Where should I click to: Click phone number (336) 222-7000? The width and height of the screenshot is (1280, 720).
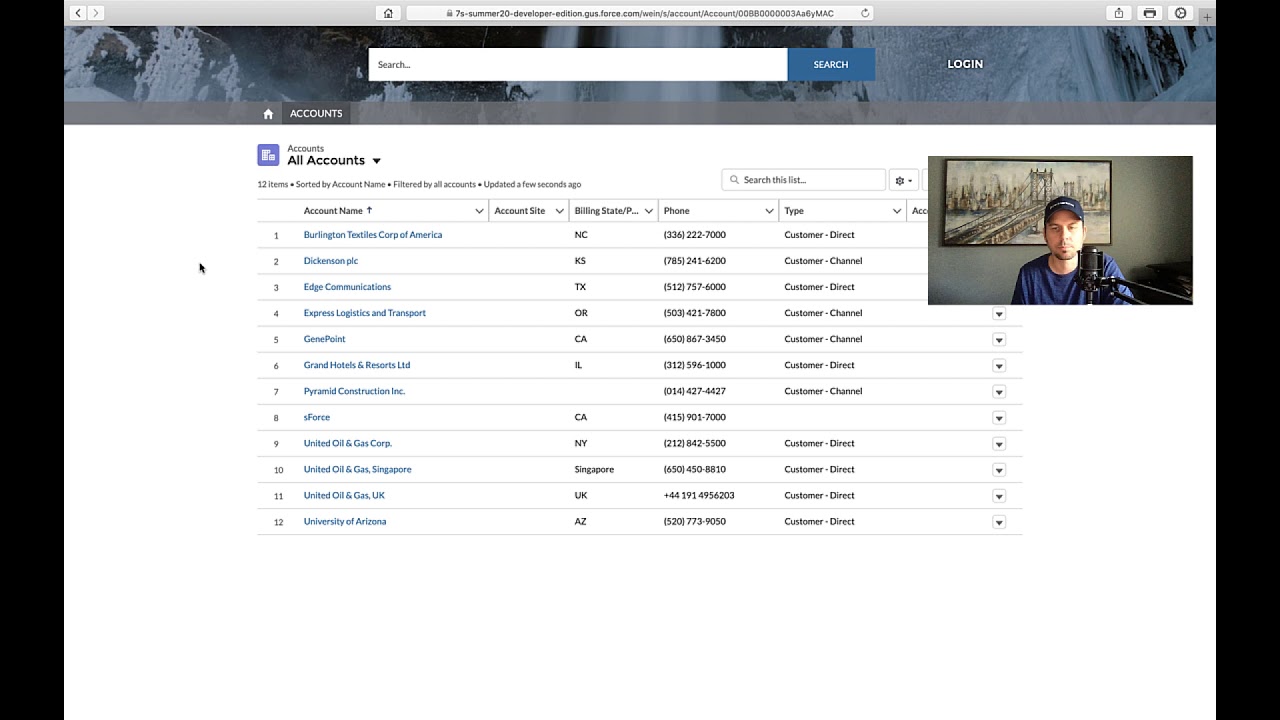[695, 235]
